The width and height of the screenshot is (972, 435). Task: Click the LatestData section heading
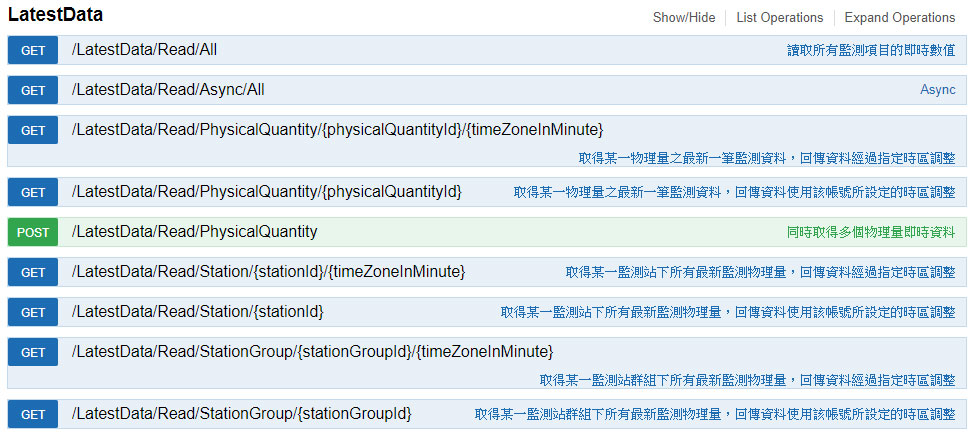tap(55, 16)
